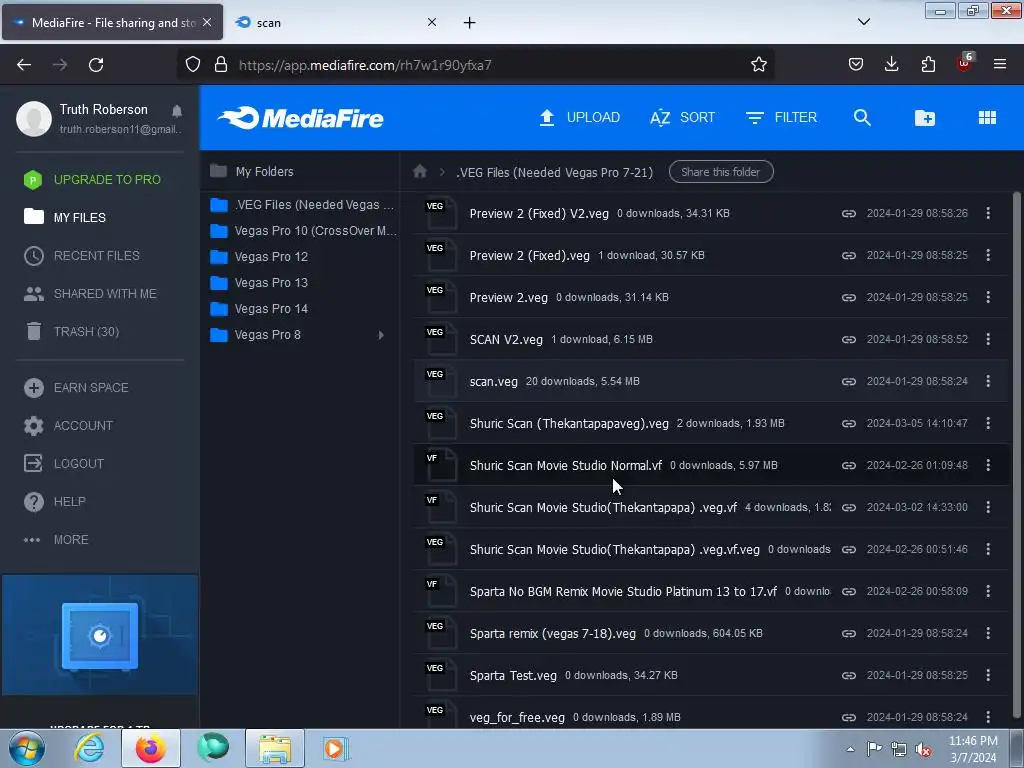
Task: Open Trash (30)
Action: (x=72, y=332)
